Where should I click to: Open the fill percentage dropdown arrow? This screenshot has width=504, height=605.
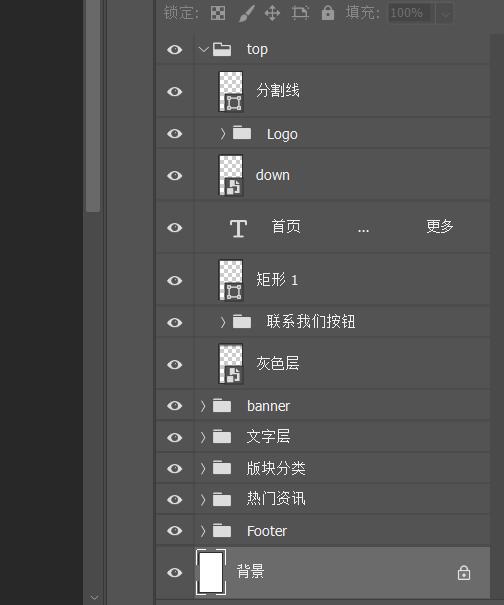coord(445,14)
